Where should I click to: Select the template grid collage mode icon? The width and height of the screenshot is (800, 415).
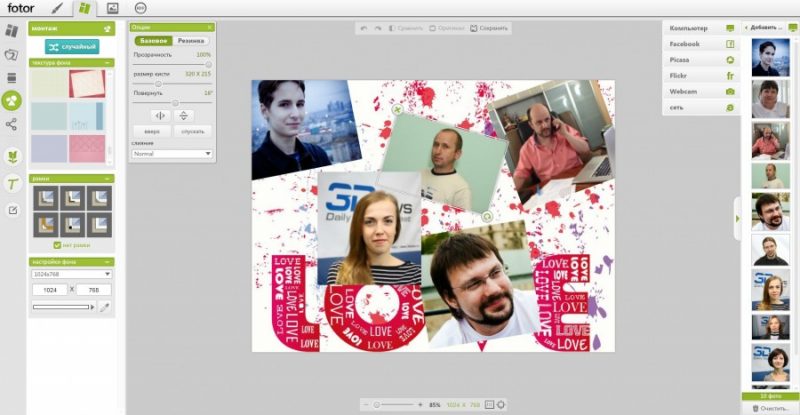point(11,31)
